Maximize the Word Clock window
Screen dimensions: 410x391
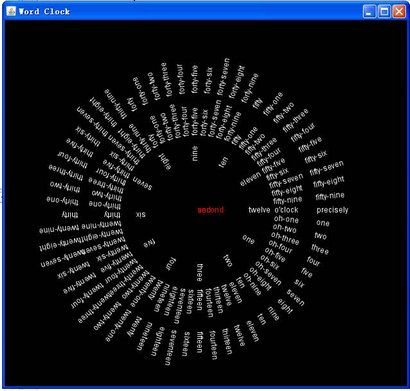[384, 12]
